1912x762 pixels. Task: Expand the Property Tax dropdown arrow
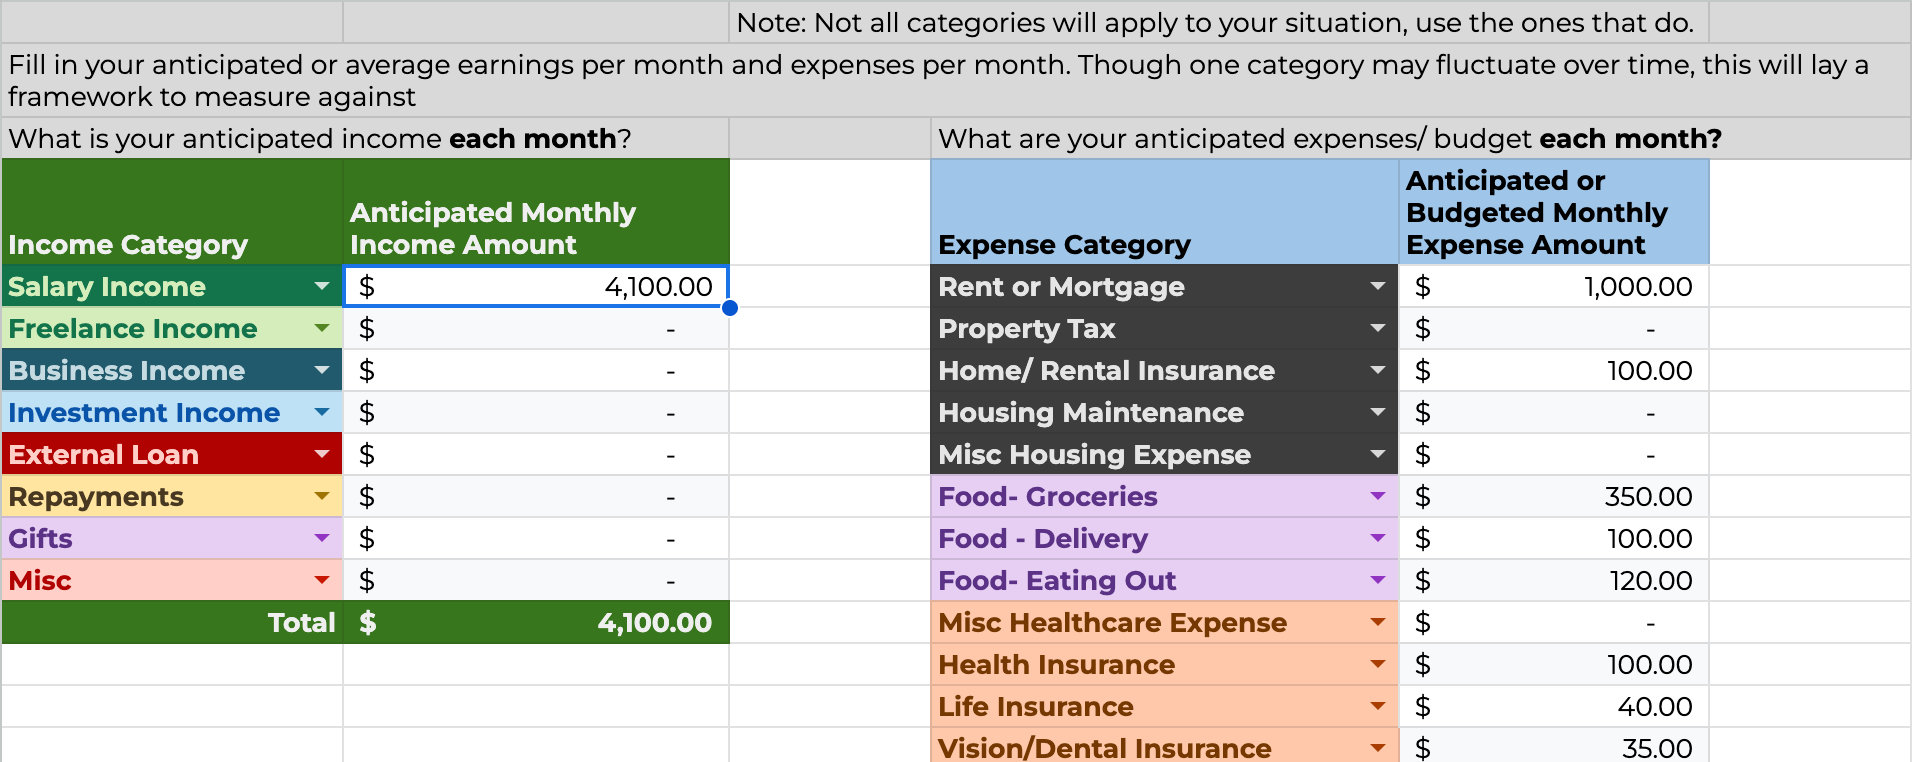pyautogui.click(x=1378, y=329)
